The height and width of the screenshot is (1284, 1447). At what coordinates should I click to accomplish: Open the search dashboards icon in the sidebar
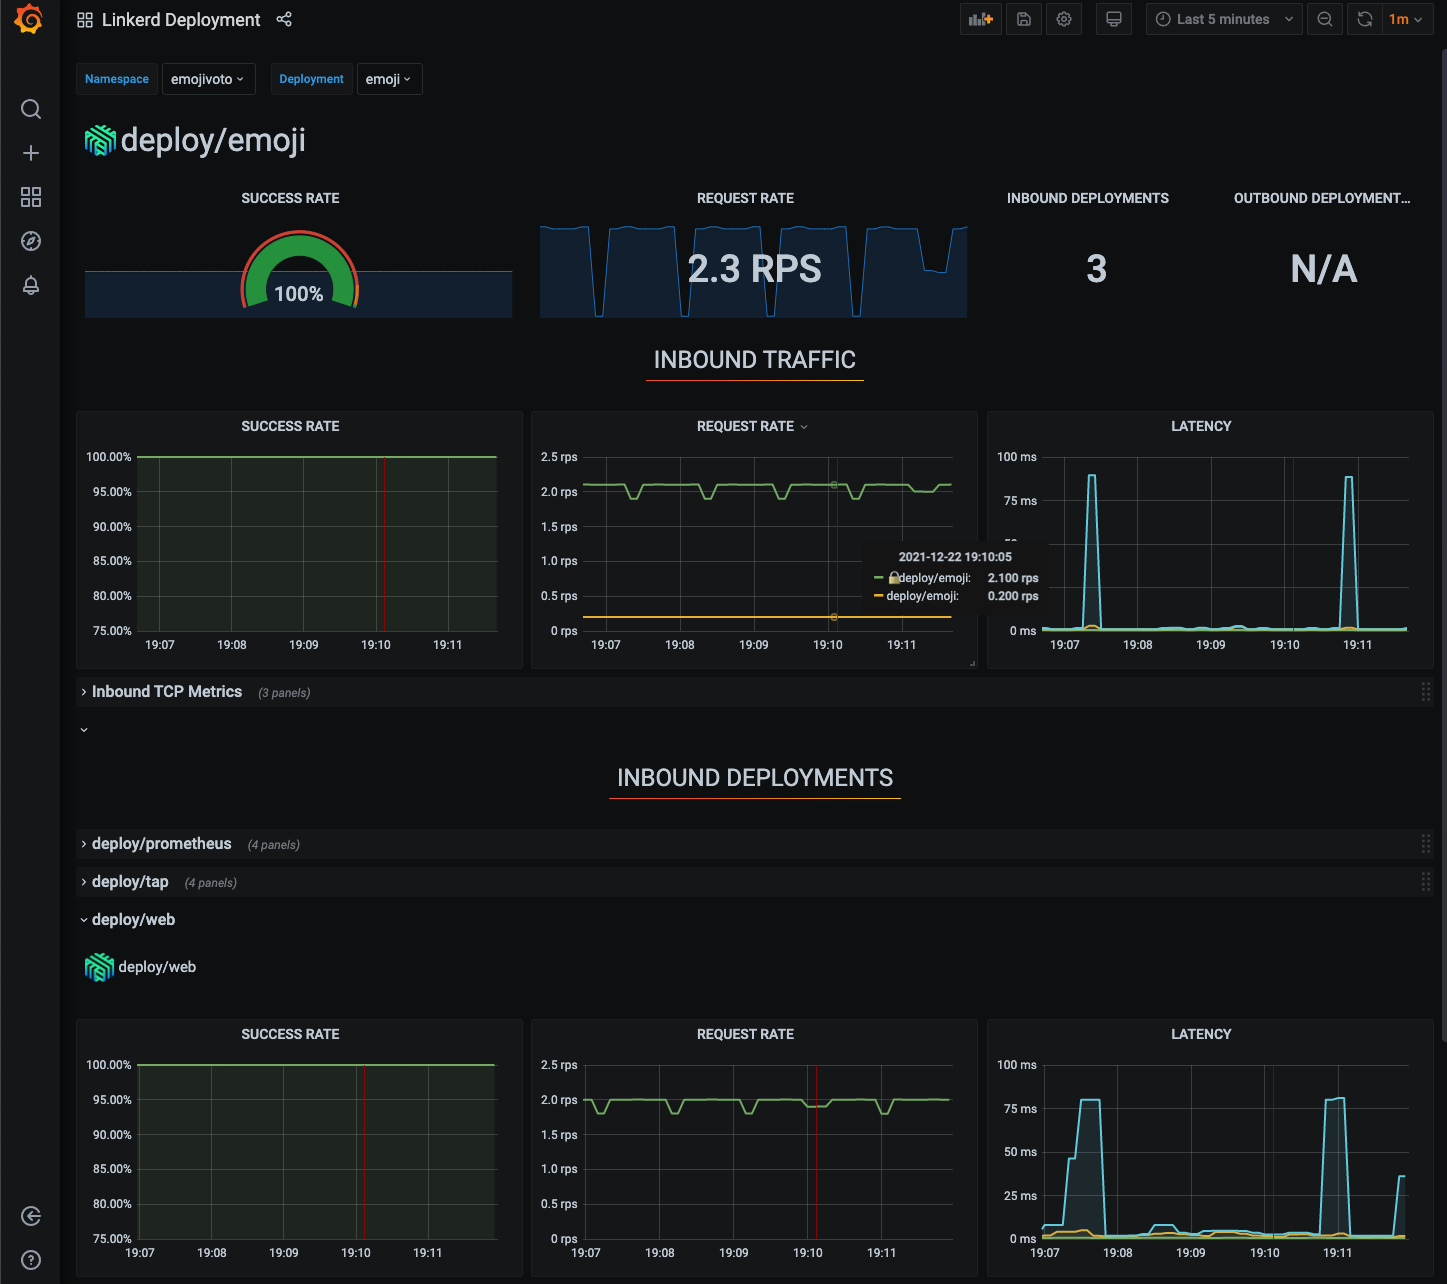click(x=31, y=109)
